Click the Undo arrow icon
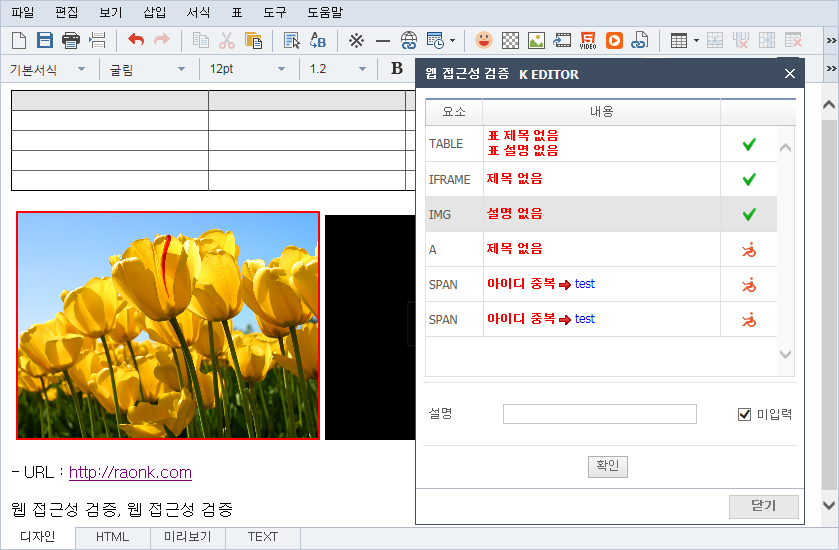839x550 pixels. pos(136,40)
